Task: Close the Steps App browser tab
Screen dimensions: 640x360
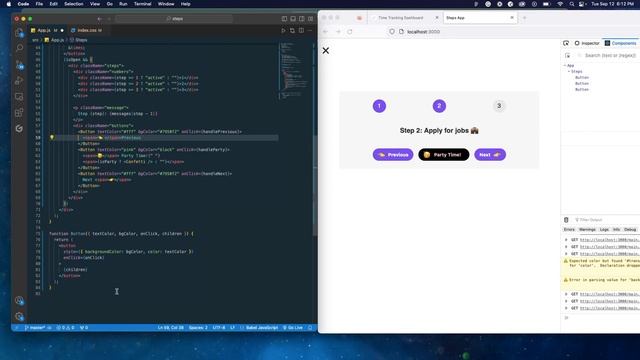Action: click(x=512, y=18)
